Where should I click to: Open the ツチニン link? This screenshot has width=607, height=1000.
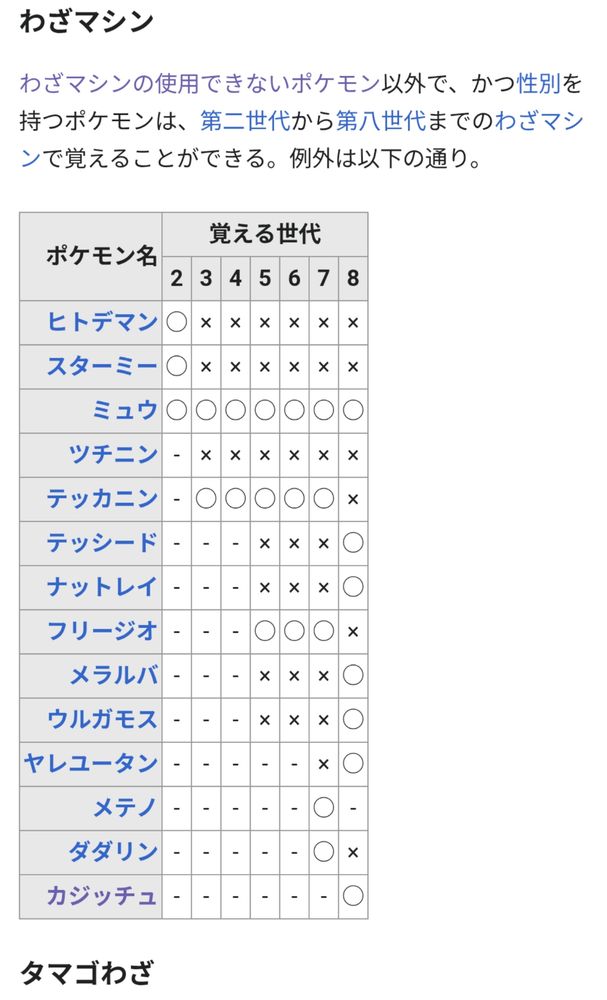click(113, 455)
